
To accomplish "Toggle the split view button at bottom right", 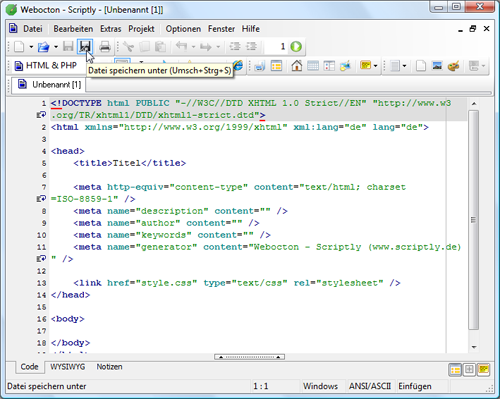I will (469, 369).
